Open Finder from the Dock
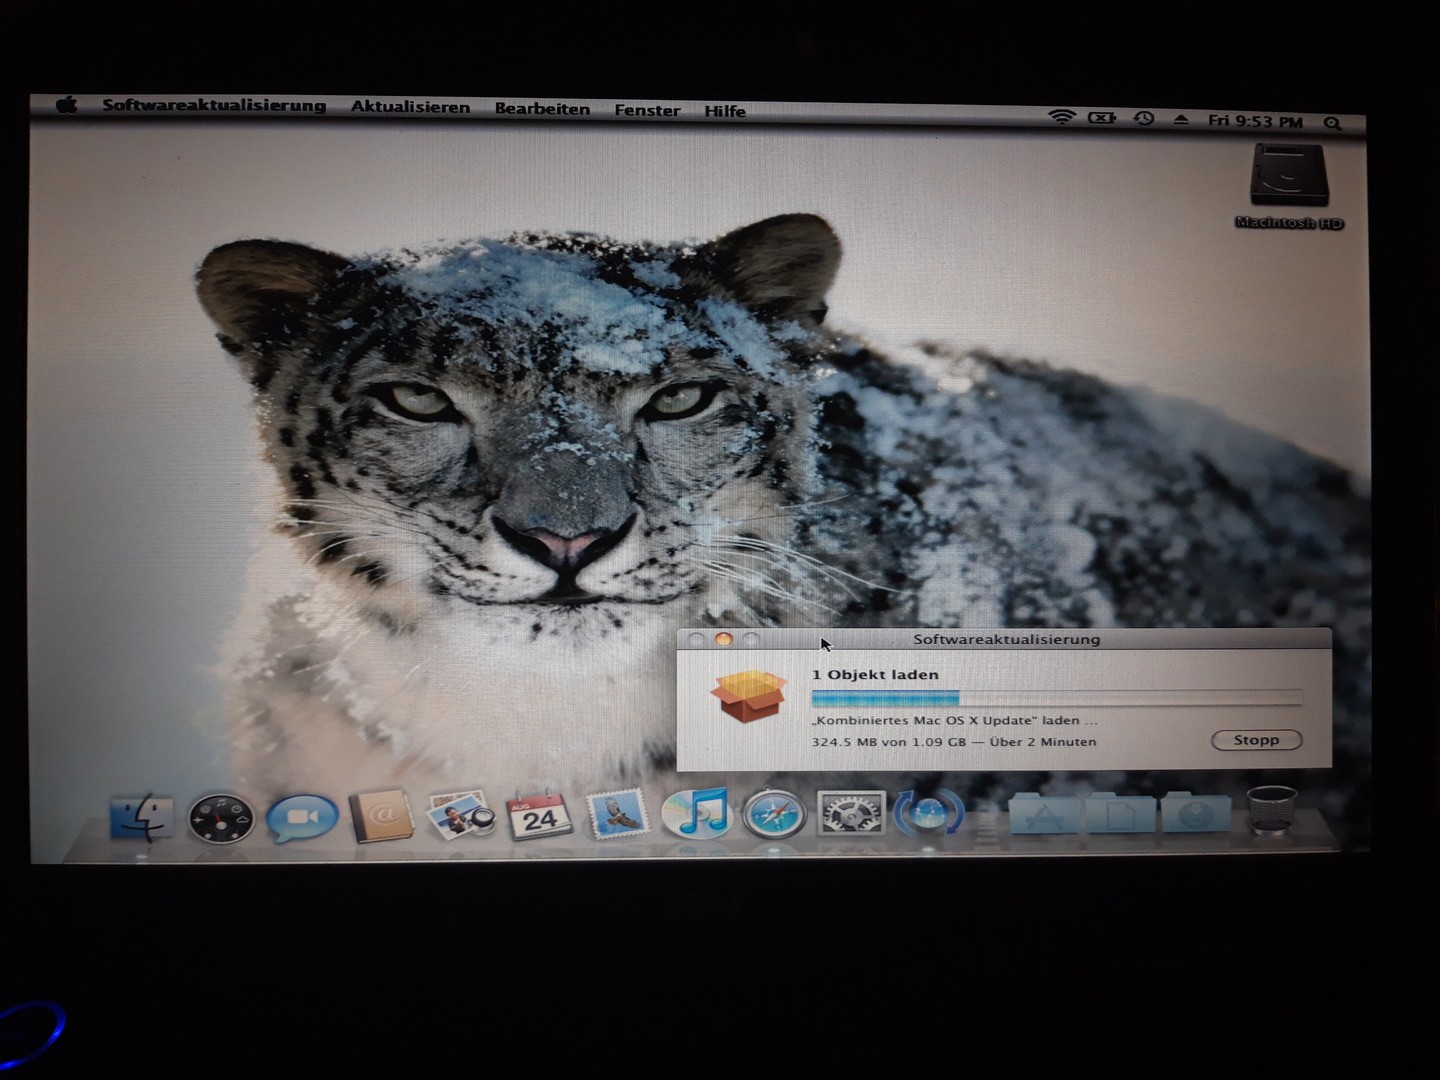Screen dimensions: 1440x1080 (x=141, y=817)
